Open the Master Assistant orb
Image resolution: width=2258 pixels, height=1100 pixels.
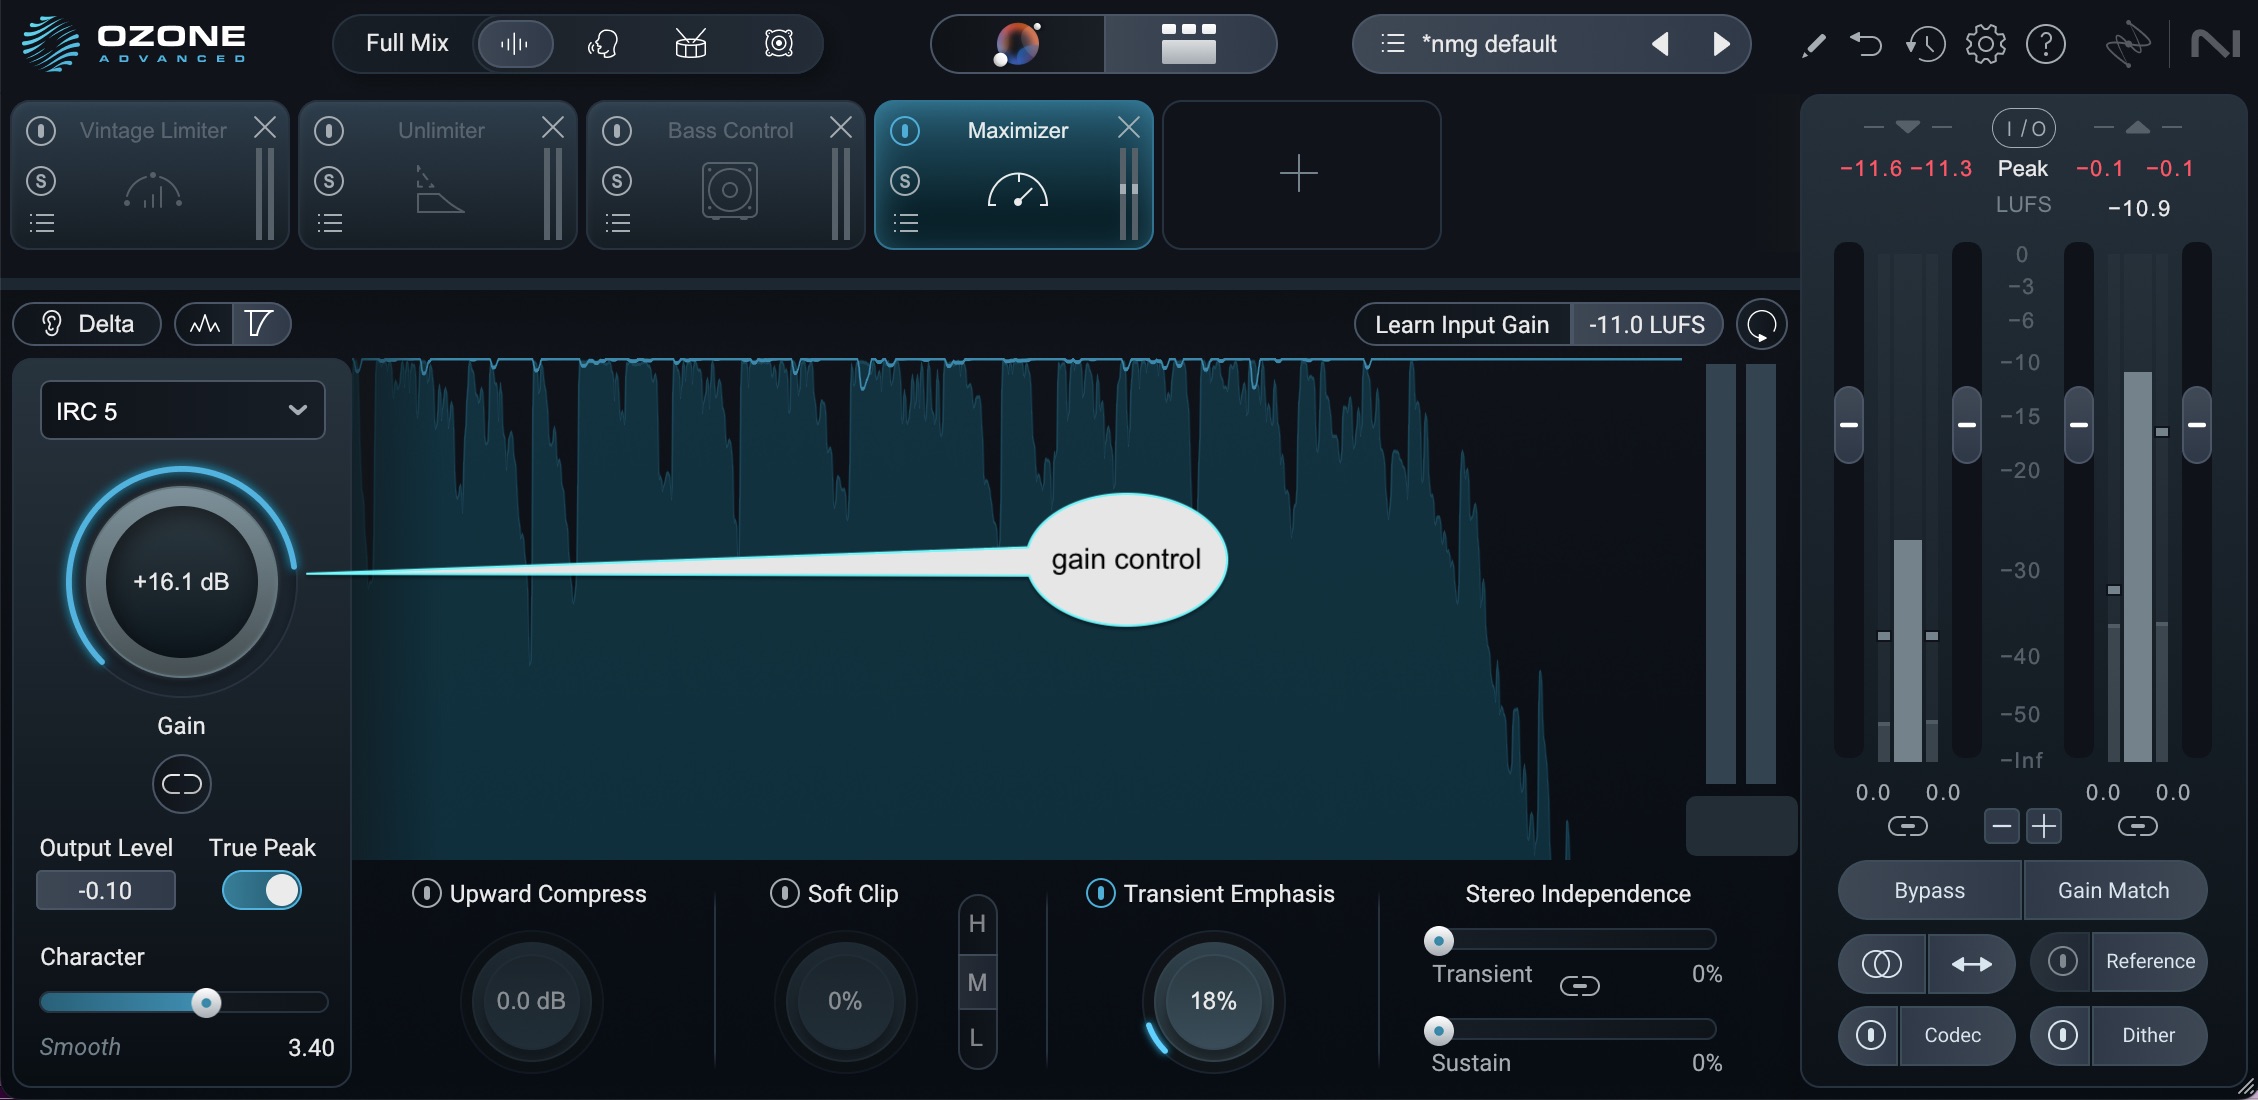[1017, 44]
